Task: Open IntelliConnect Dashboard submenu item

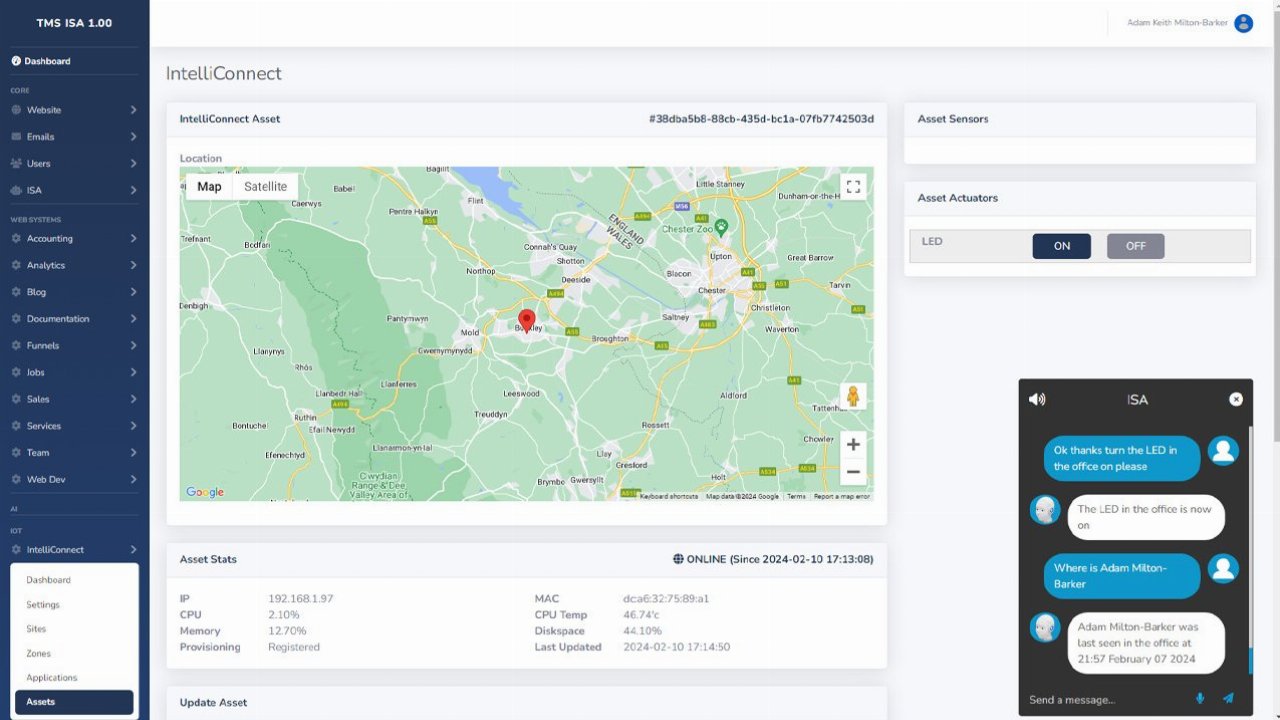Action: (x=48, y=580)
